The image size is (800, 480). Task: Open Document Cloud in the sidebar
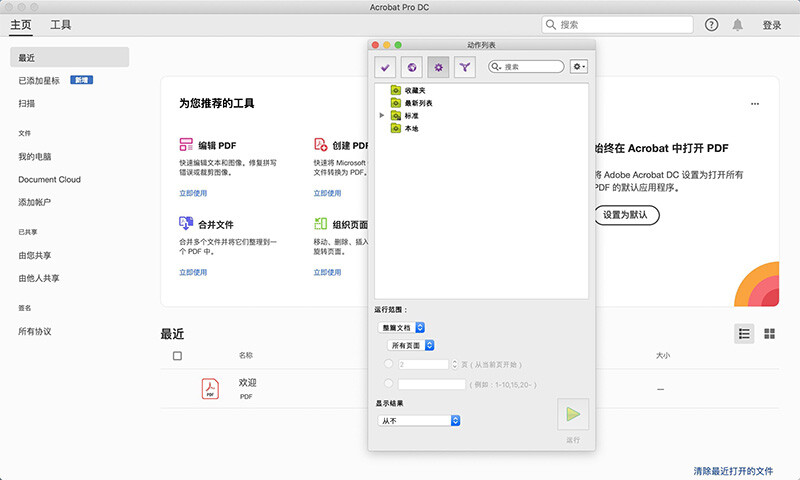tap(49, 179)
